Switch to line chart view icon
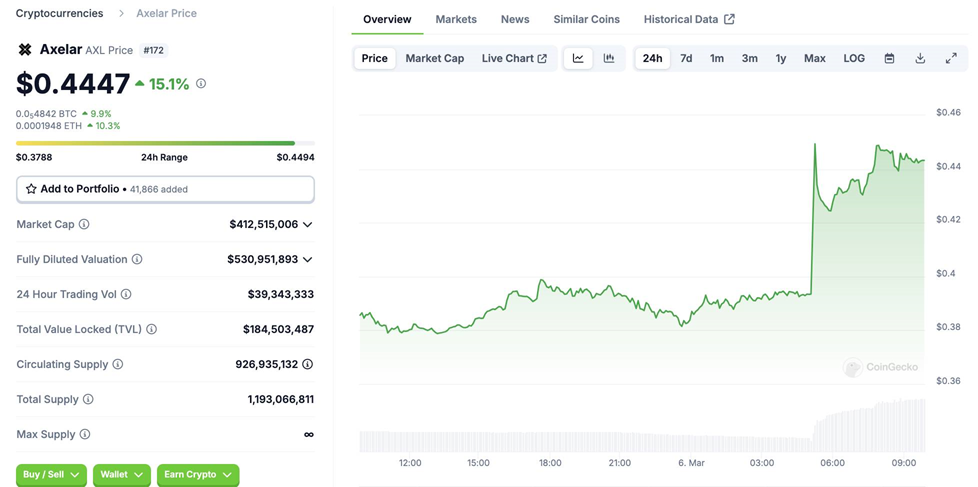978x487 pixels. (578, 58)
